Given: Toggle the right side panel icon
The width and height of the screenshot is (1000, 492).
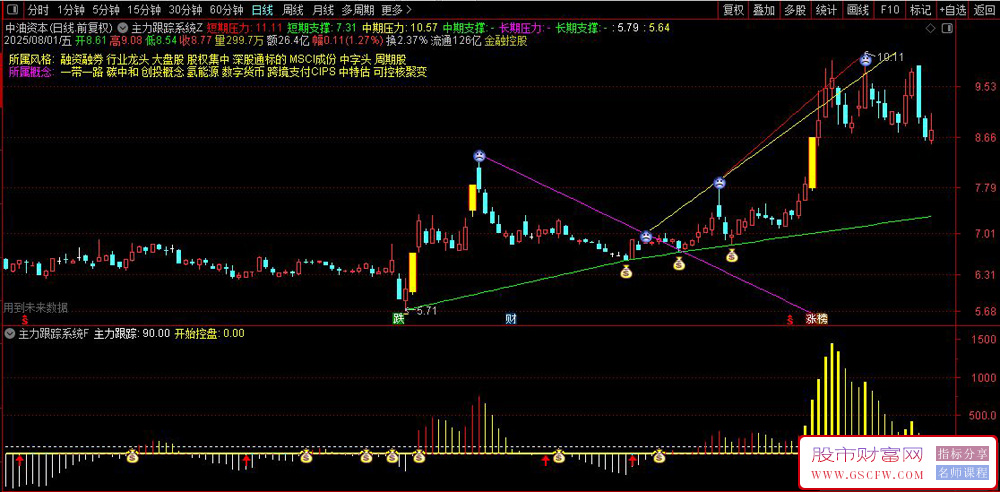Looking at the screenshot, I should 948,28.
